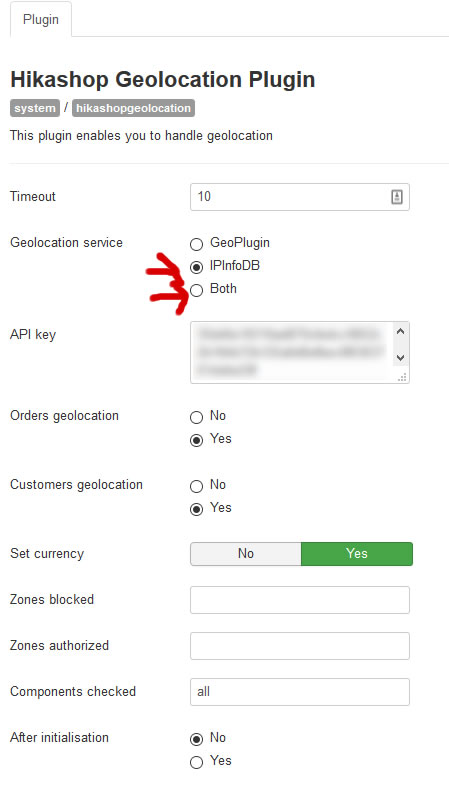Select the IPInfoDB geolocation service
The image size is (449, 785).
coord(196,267)
